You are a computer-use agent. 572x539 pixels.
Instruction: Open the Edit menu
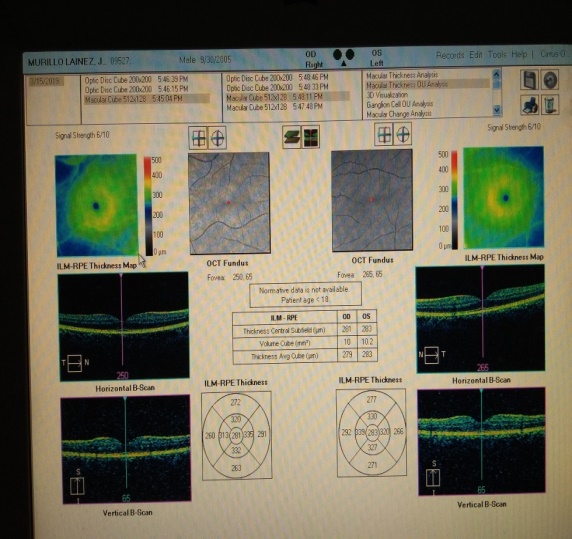click(x=475, y=55)
